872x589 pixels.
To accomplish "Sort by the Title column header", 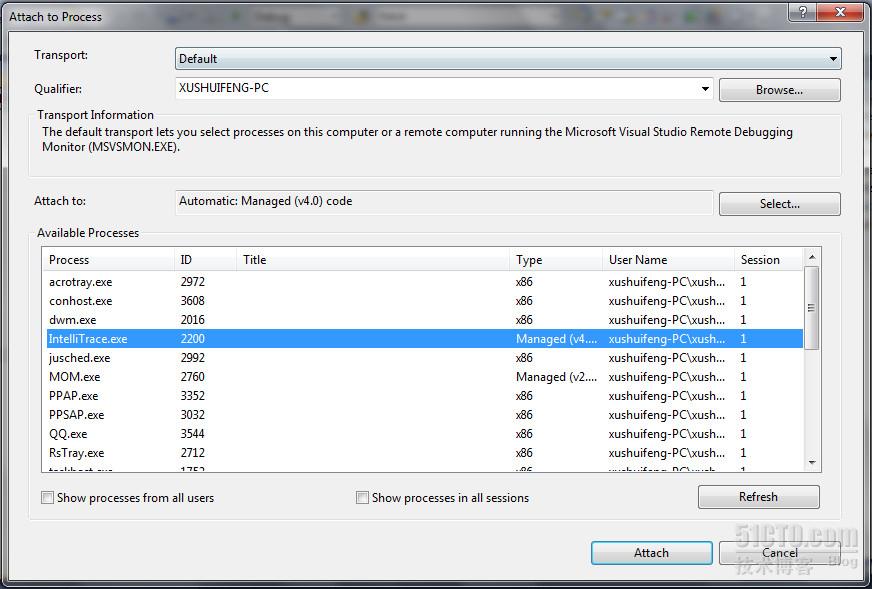I will [373, 260].
